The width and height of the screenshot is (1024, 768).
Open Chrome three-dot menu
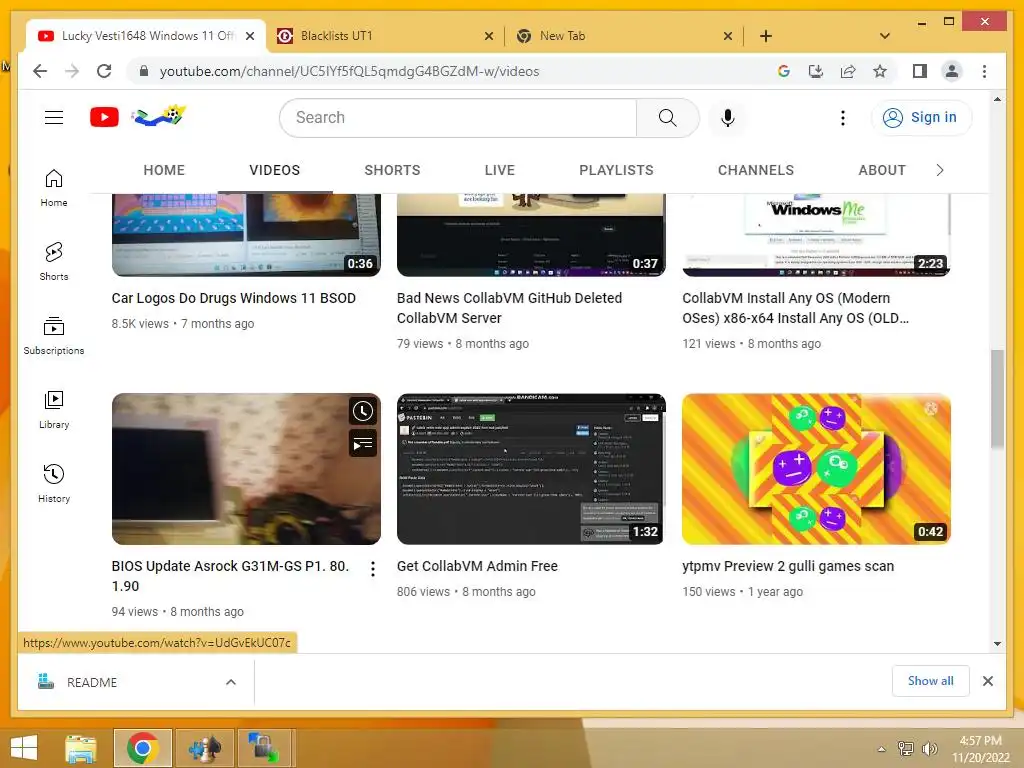click(984, 71)
